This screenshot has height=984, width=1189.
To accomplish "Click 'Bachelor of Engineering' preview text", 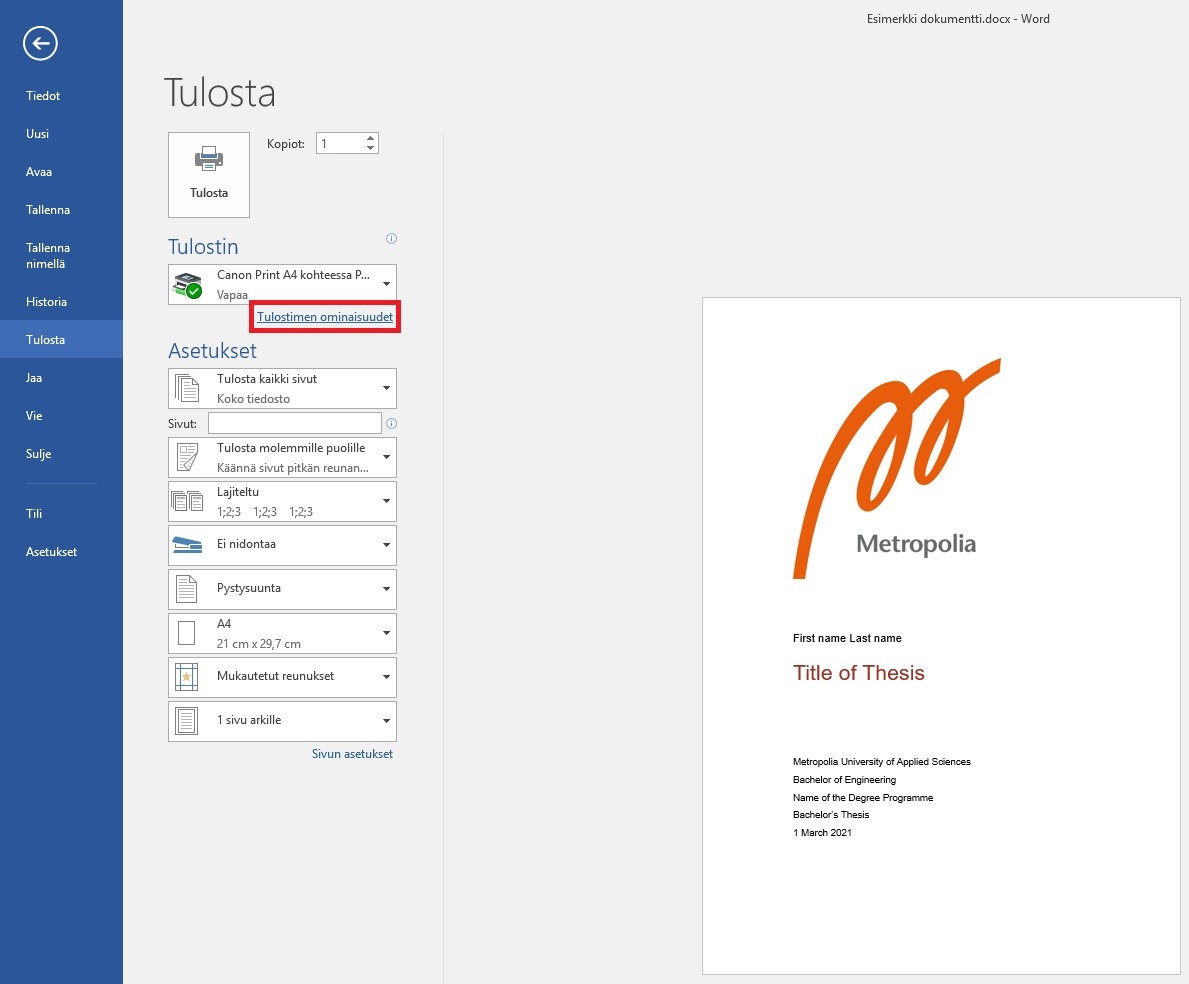I will pyautogui.click(x=844, y=779).
